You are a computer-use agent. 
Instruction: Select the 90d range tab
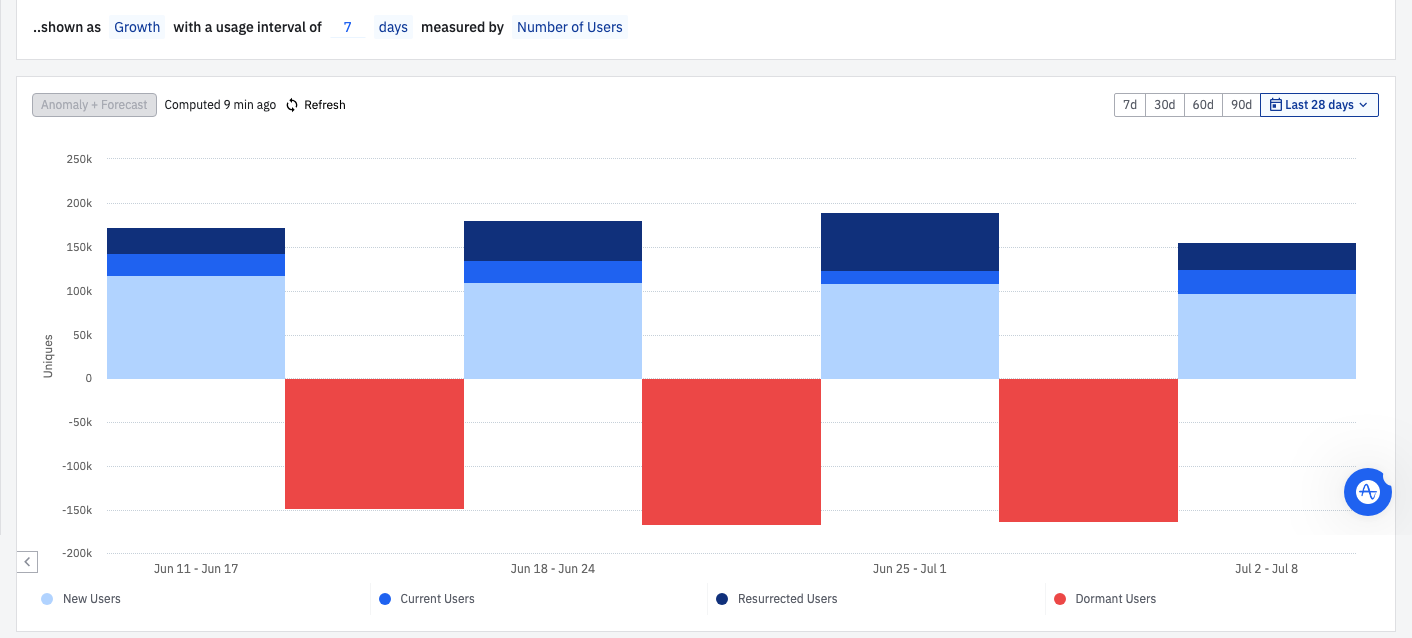point(1242,105)
